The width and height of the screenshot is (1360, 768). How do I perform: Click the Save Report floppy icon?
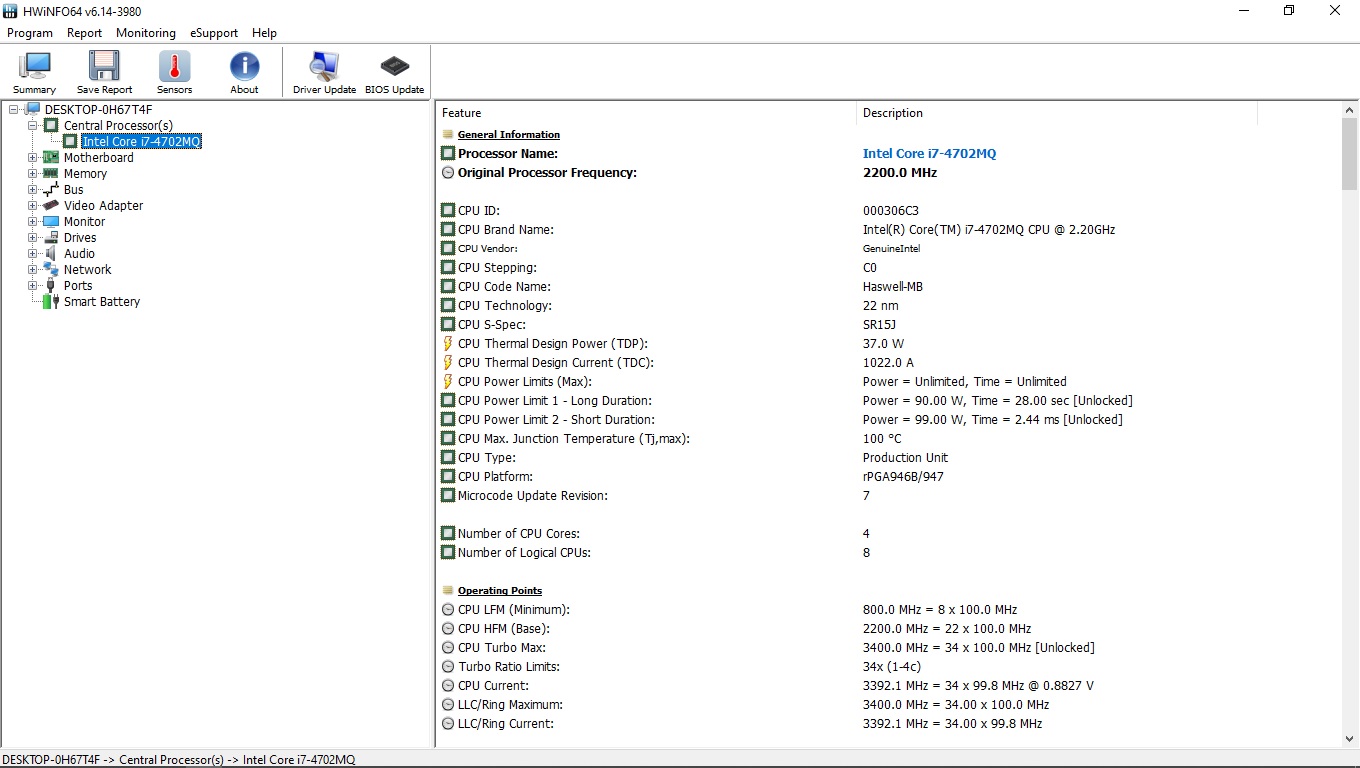click(x=104, y=73)
